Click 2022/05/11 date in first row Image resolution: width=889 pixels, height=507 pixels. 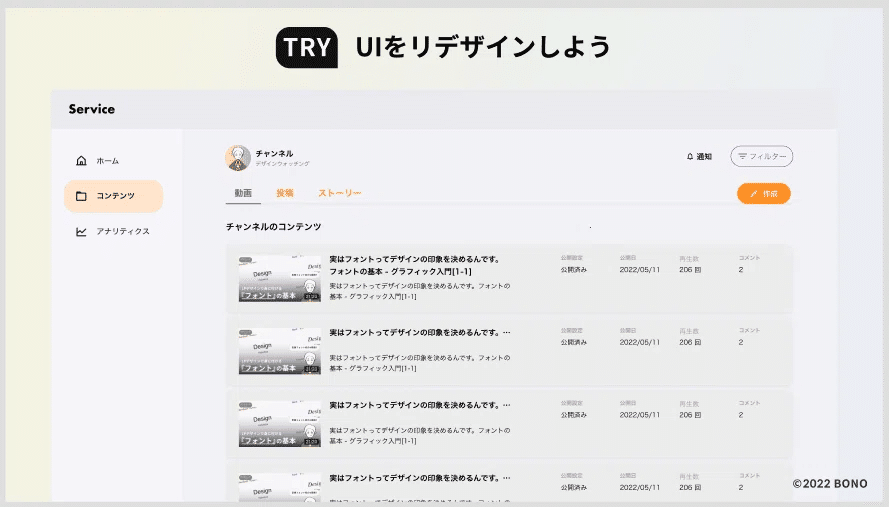click(x=640, y=270)
